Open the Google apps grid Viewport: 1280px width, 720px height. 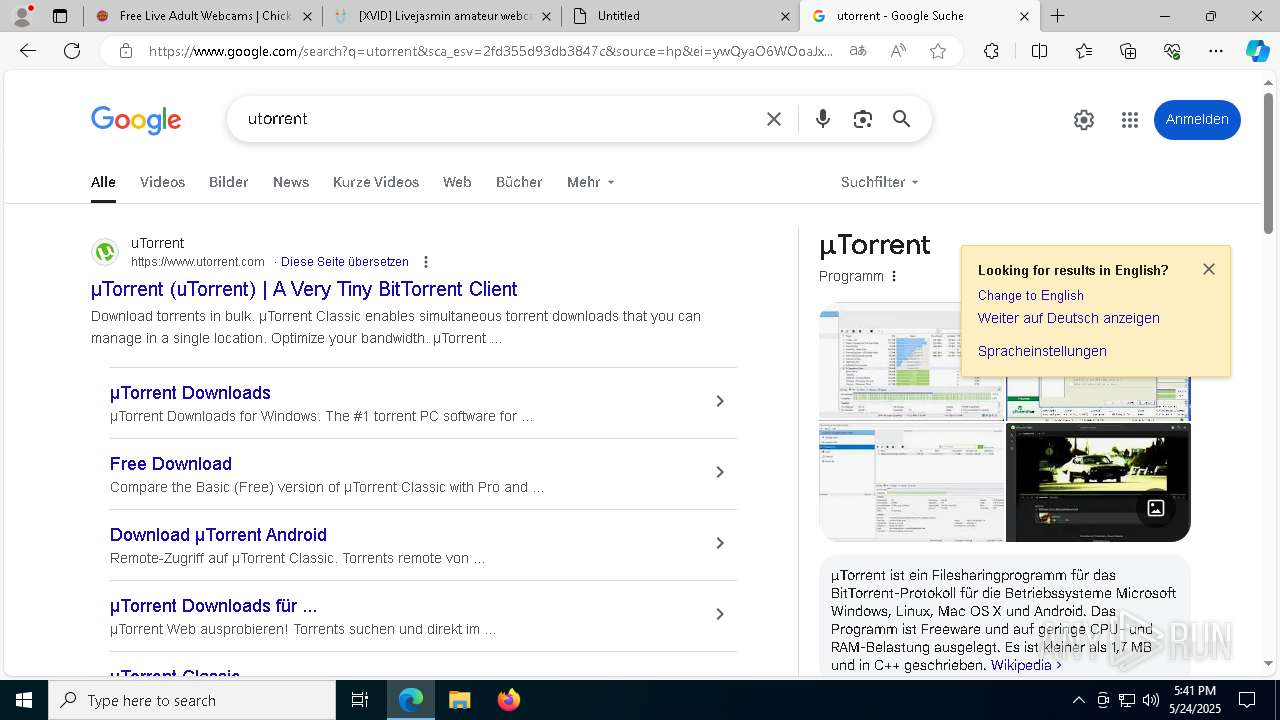coord(1130,120)
